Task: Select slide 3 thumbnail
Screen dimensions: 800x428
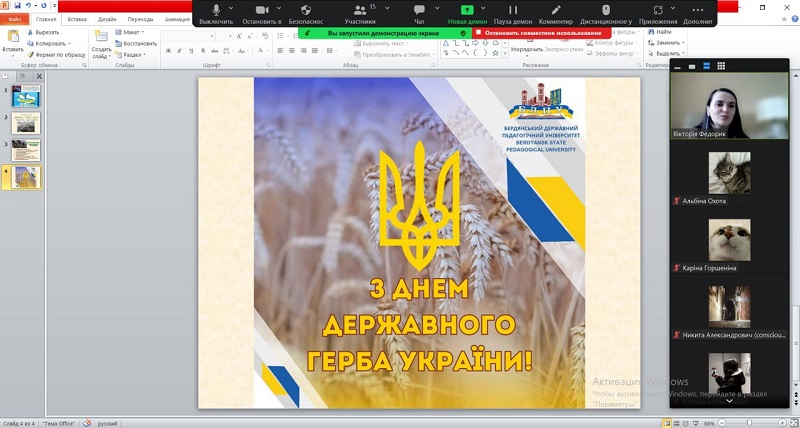Action: (26, 150)
